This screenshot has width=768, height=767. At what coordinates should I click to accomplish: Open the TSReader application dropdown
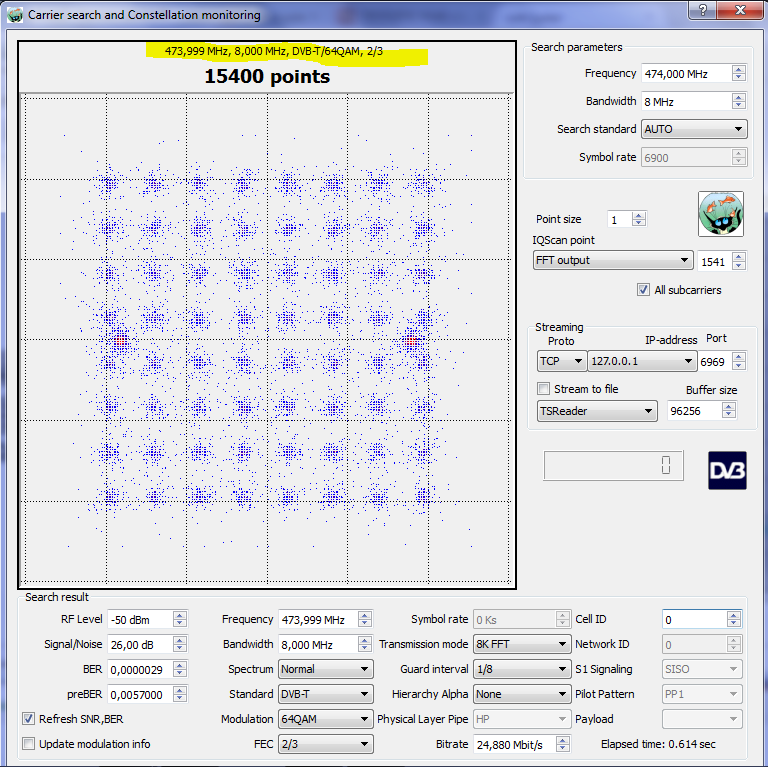pos(597,411)
